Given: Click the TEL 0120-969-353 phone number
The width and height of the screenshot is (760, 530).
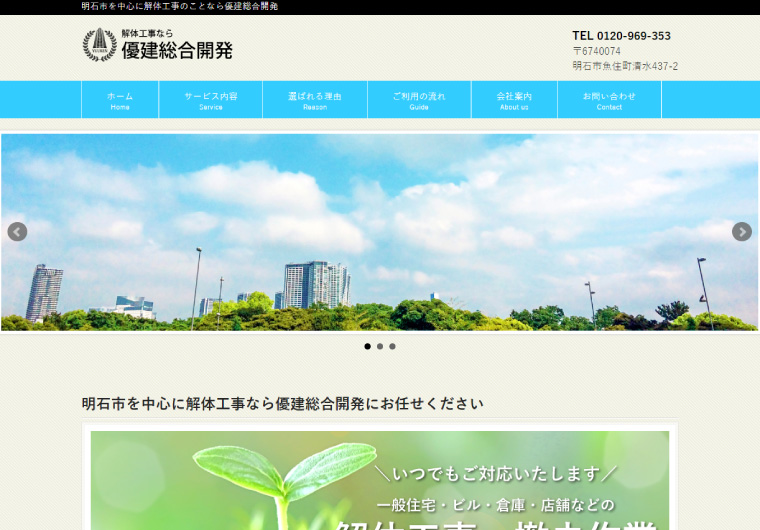Looking at the screenshot, I should [x=621, y=36].
